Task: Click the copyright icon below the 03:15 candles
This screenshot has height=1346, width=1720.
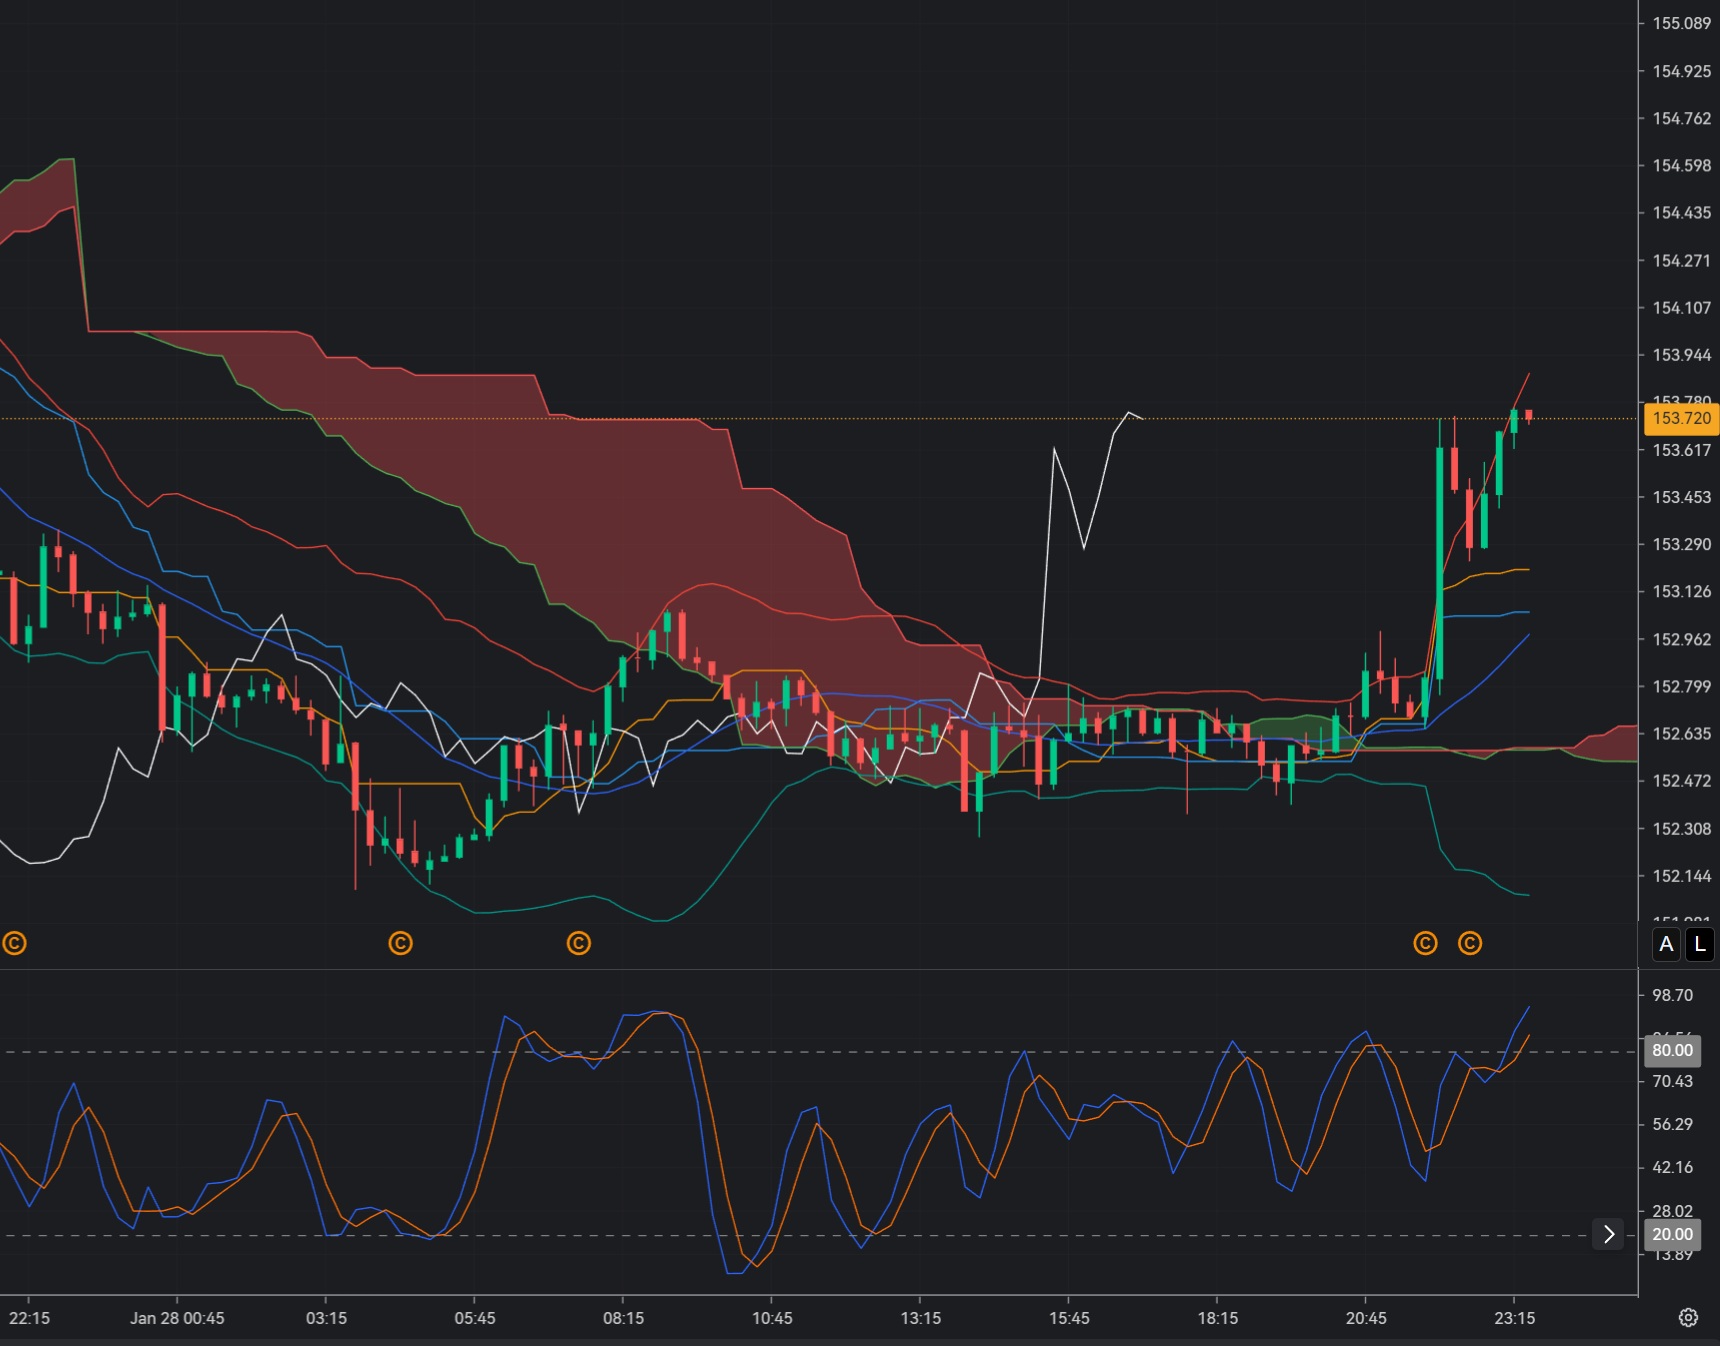Action: pyautogui.click(x=399, y=943)
